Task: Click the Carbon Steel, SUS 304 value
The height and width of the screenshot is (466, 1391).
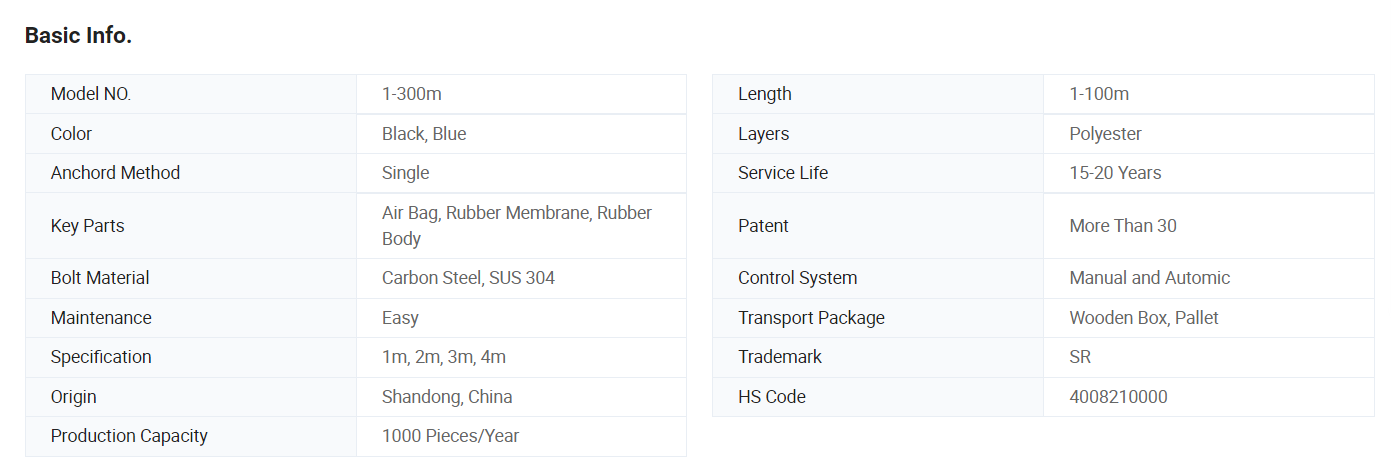Action: [x=468, y=278]
